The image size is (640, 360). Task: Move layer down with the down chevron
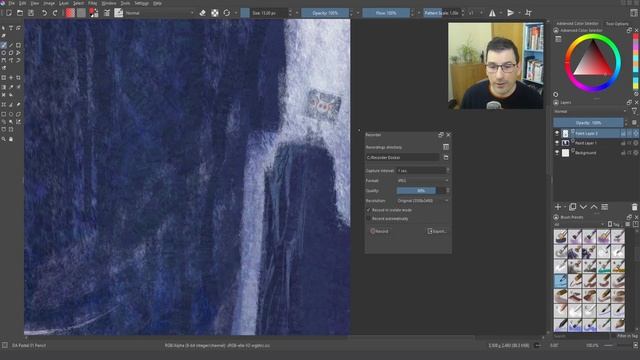pos(583,207)
